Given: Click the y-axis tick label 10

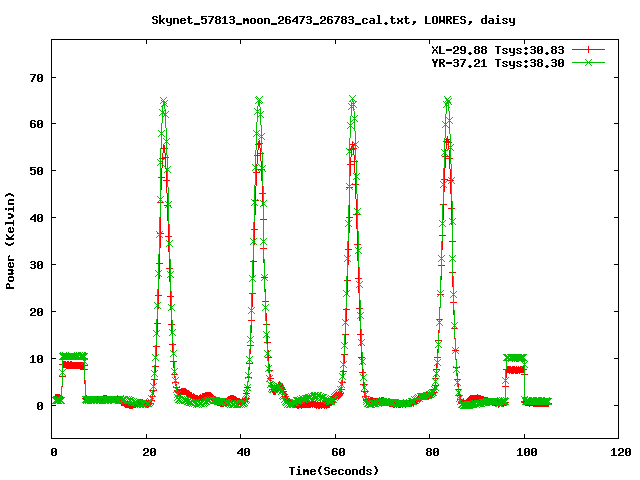Looking at the screenshot, I should tap(36, 359).
